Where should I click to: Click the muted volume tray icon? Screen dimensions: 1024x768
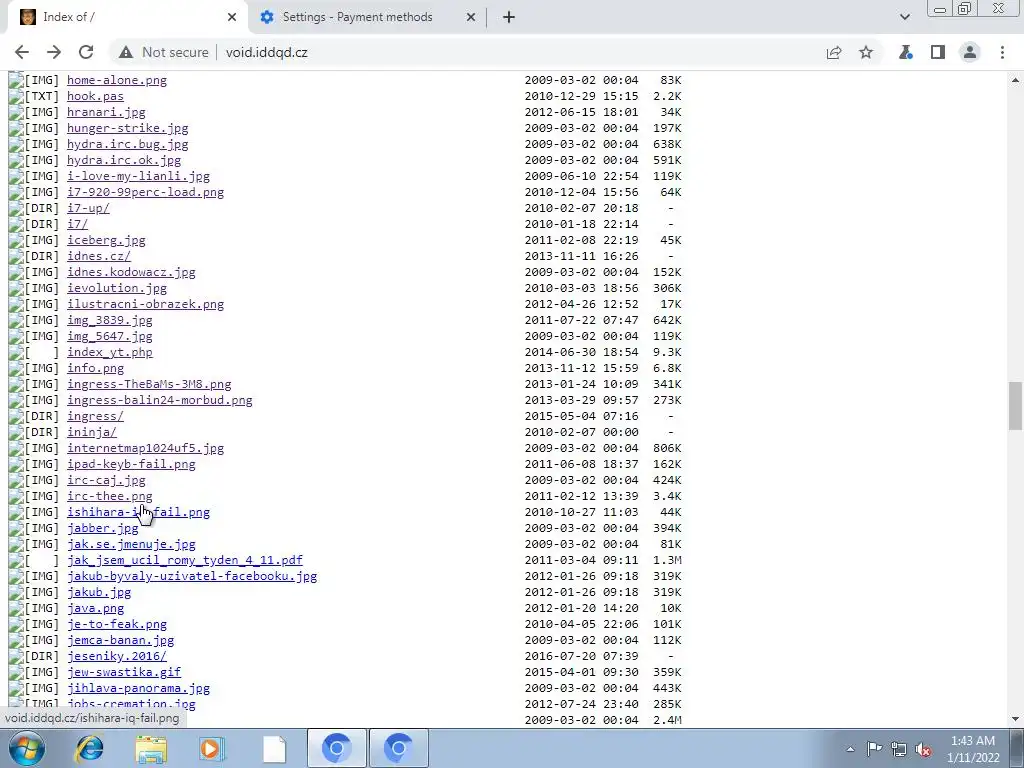click(923, 749)
